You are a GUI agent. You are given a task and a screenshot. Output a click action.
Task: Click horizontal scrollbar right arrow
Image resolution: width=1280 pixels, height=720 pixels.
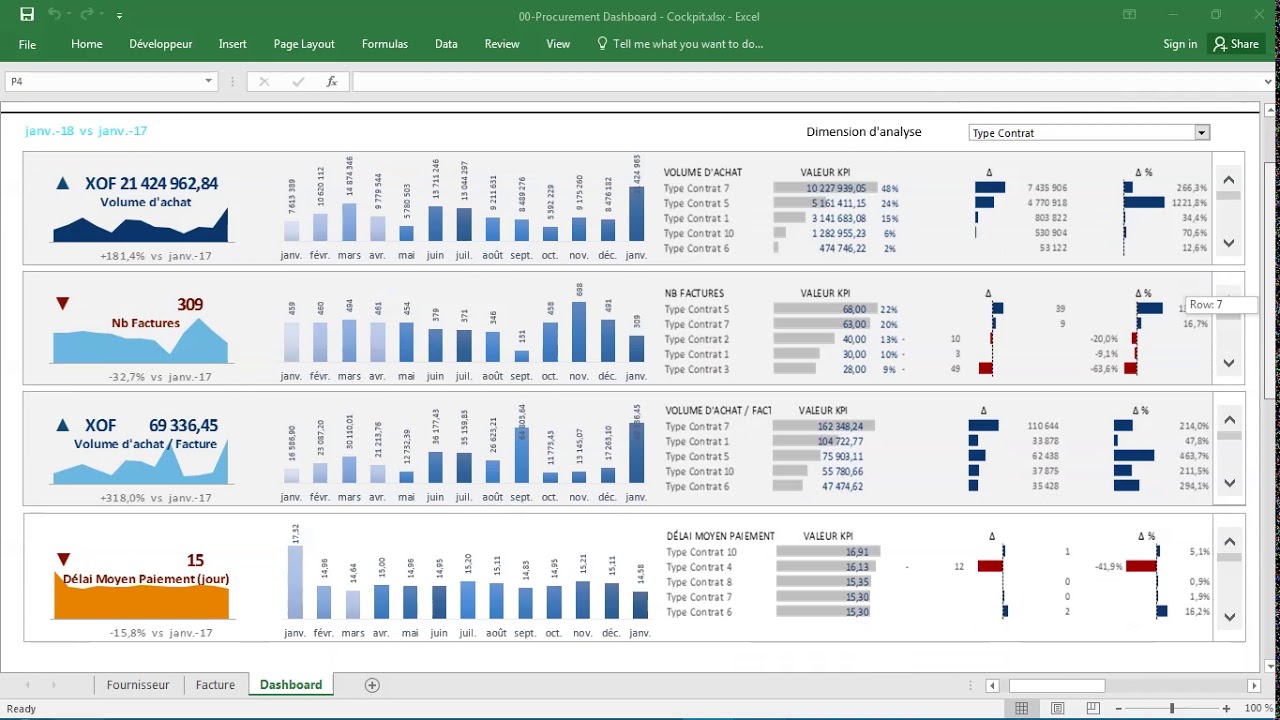click(1254, 686)
